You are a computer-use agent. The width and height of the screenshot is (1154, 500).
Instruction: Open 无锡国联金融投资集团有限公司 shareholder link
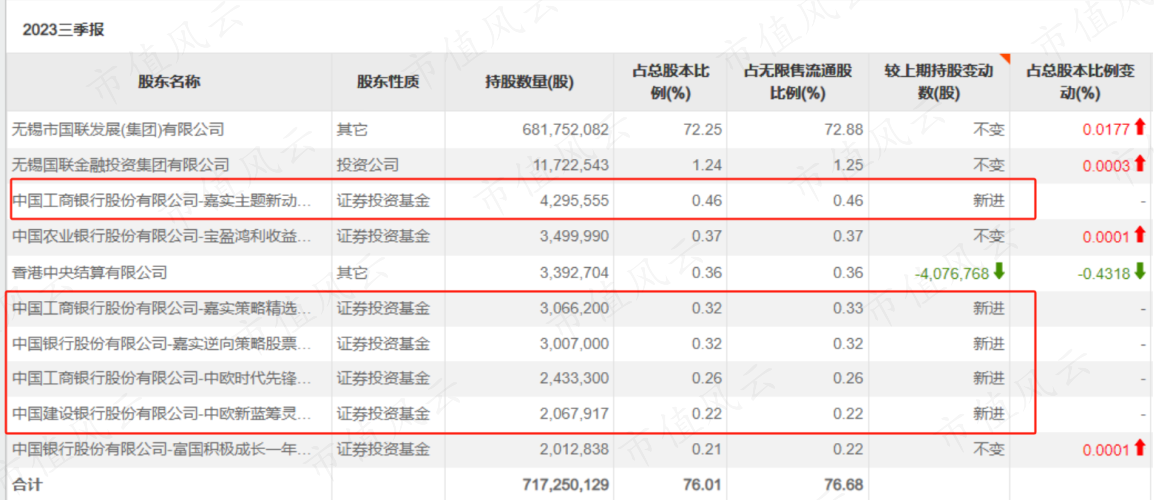pyautogui.click(x=120, y=166)
